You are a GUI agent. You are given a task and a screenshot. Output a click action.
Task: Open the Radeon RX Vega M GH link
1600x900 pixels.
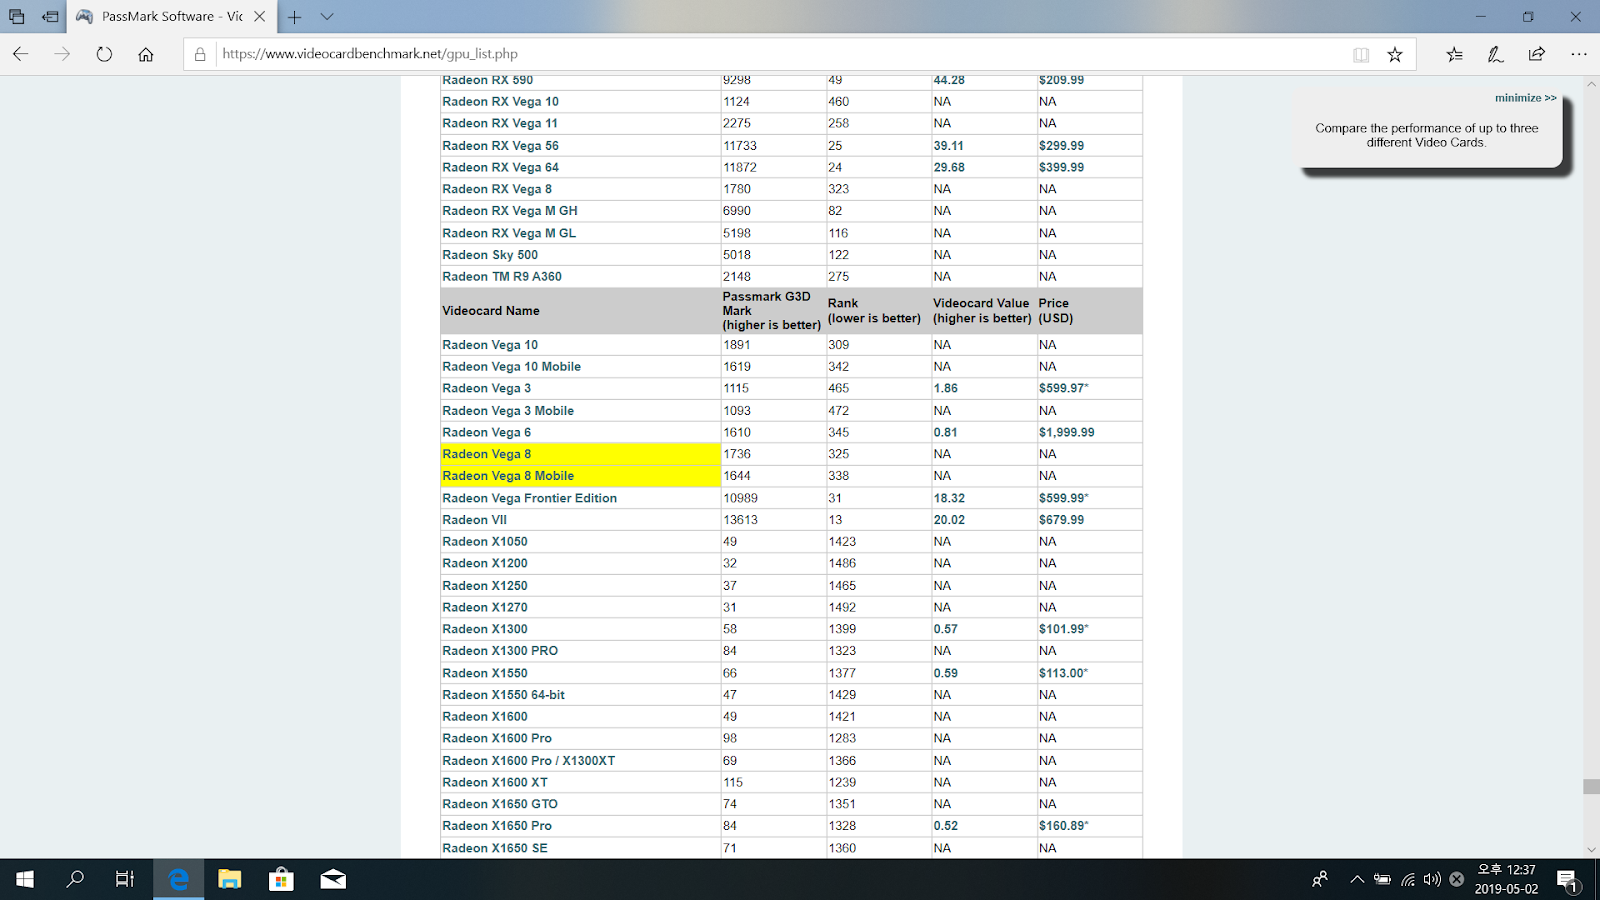[x=510, y=211]
